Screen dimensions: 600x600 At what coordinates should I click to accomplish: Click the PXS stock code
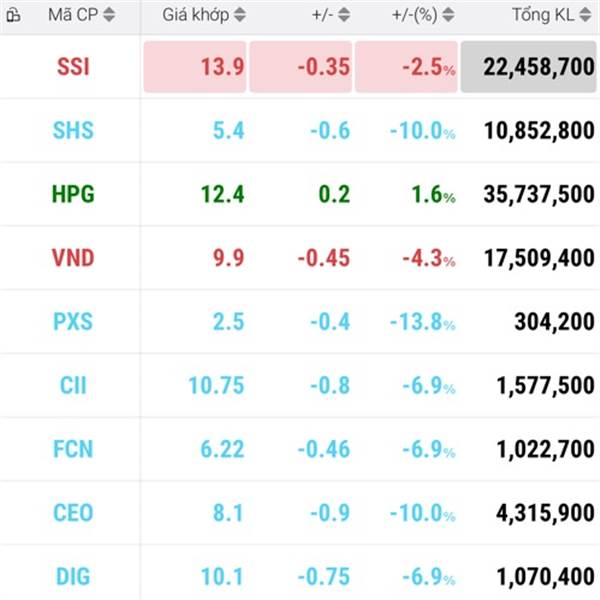coord(72,322)
